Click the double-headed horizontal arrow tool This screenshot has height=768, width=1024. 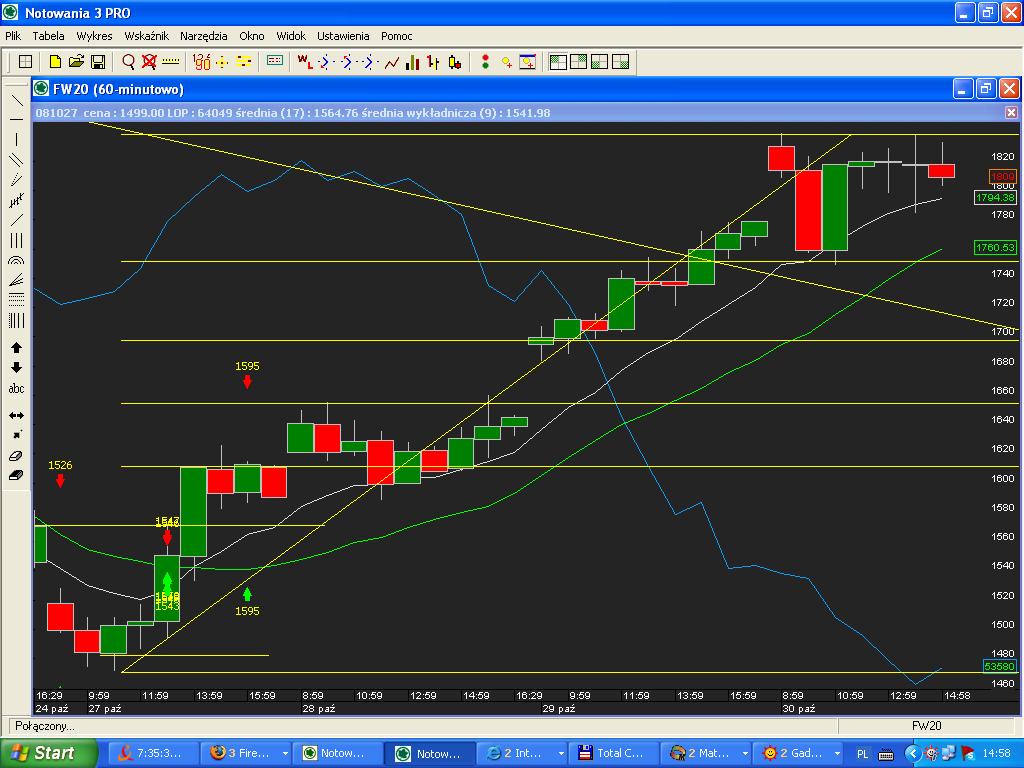pyautogui.click(x=16, y=415)
